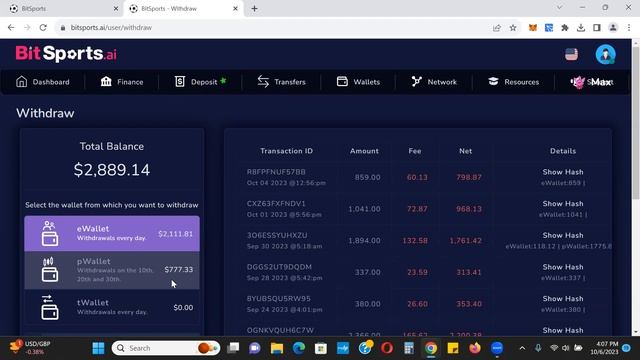This screenshot has height=360, width=640.
Task: Open the Transfers menu
Action: coord(281,82)
